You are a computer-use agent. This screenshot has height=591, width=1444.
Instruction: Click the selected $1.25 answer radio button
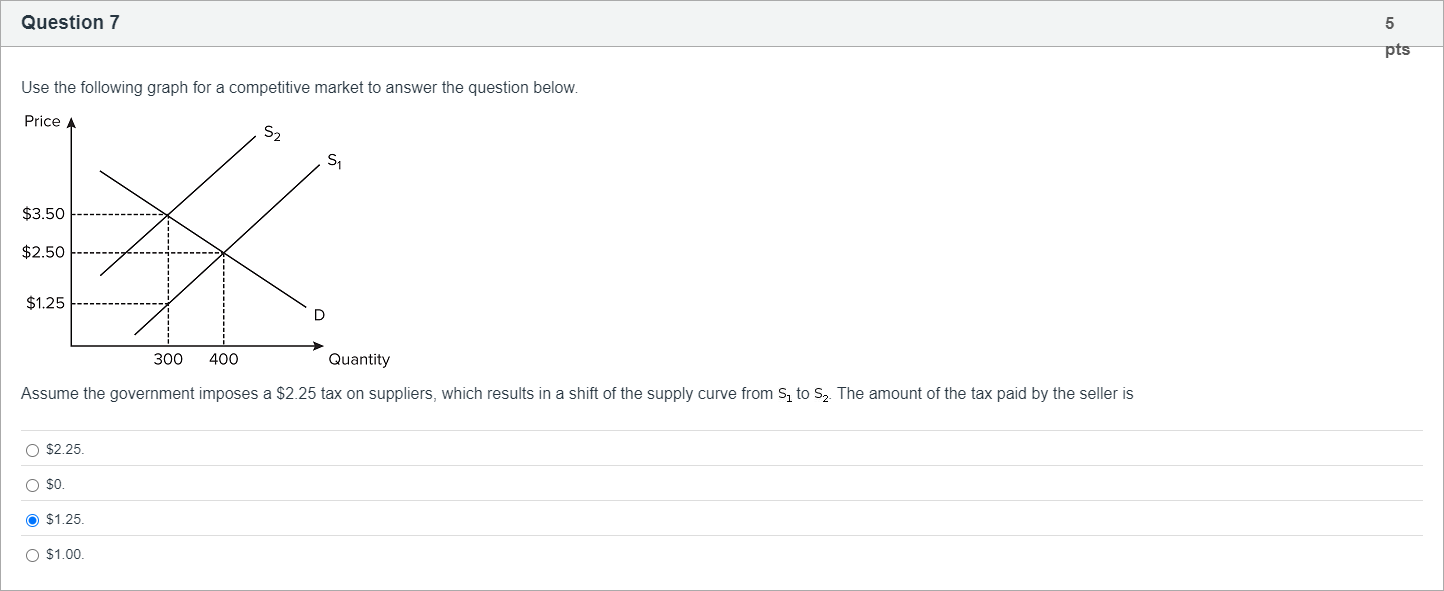(x=33, y=520)
